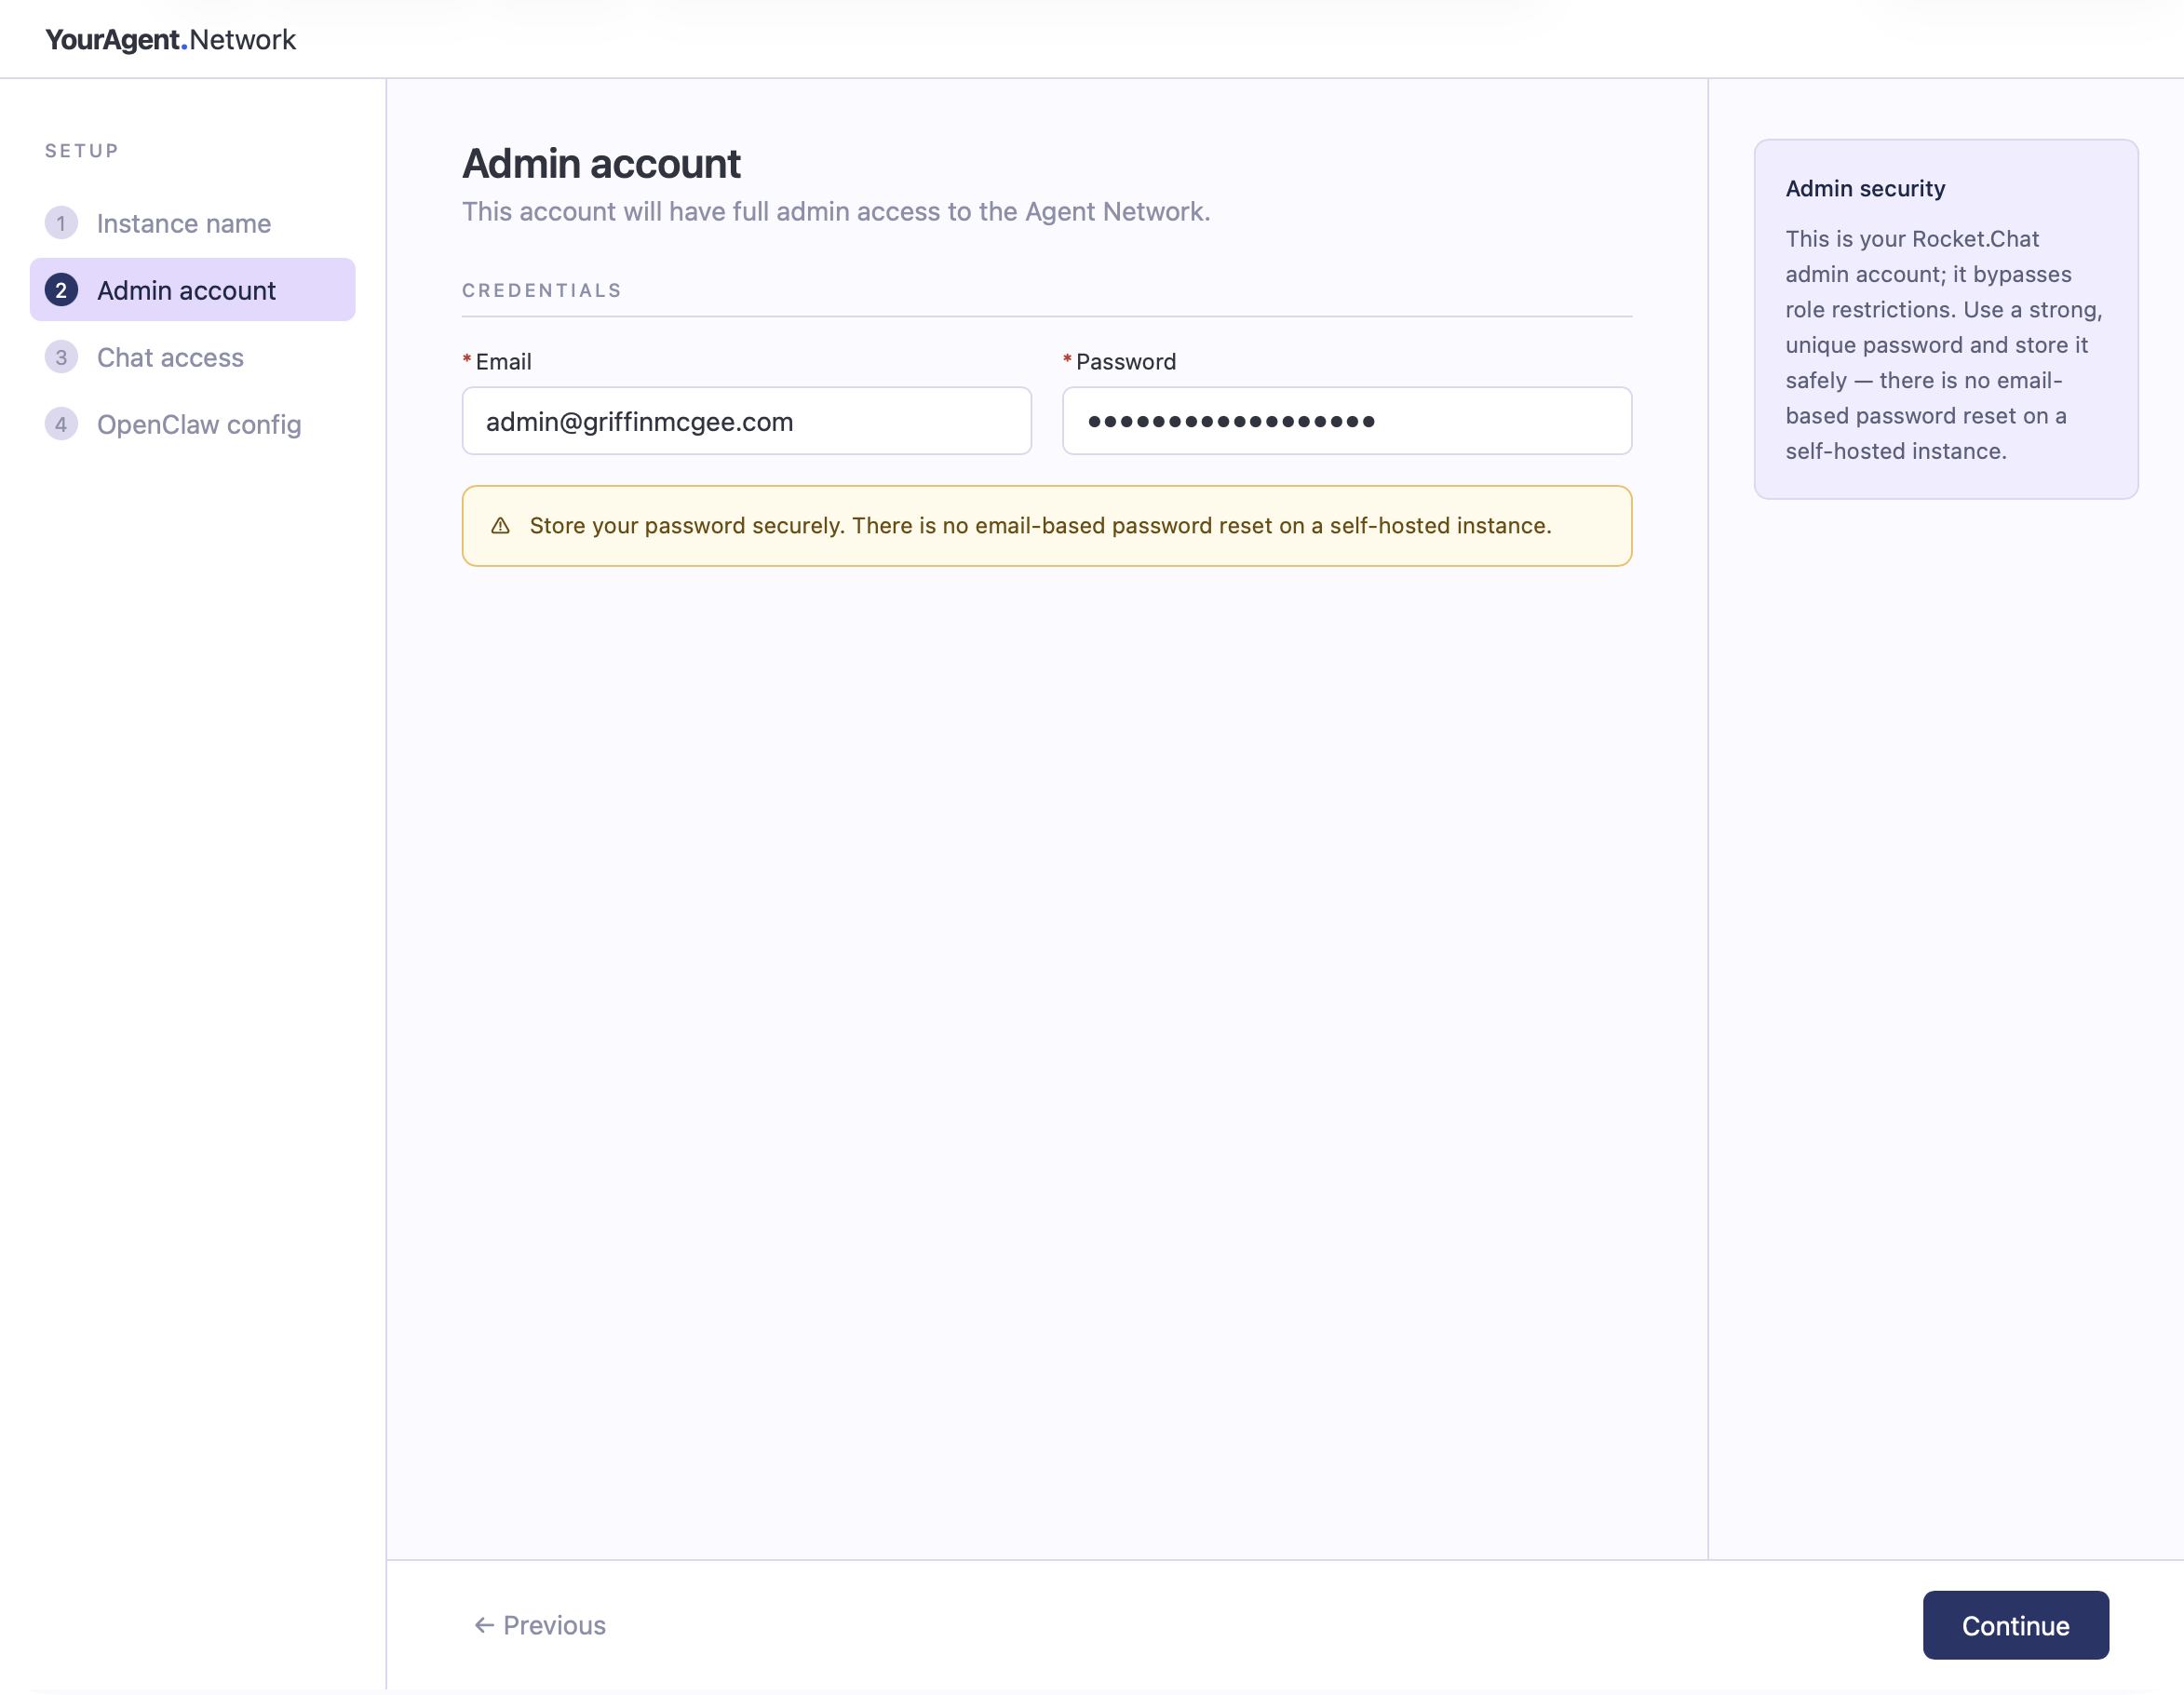
Task: Click the step 2 number badge
Action: pyautogui.click(x=61, y=290)
